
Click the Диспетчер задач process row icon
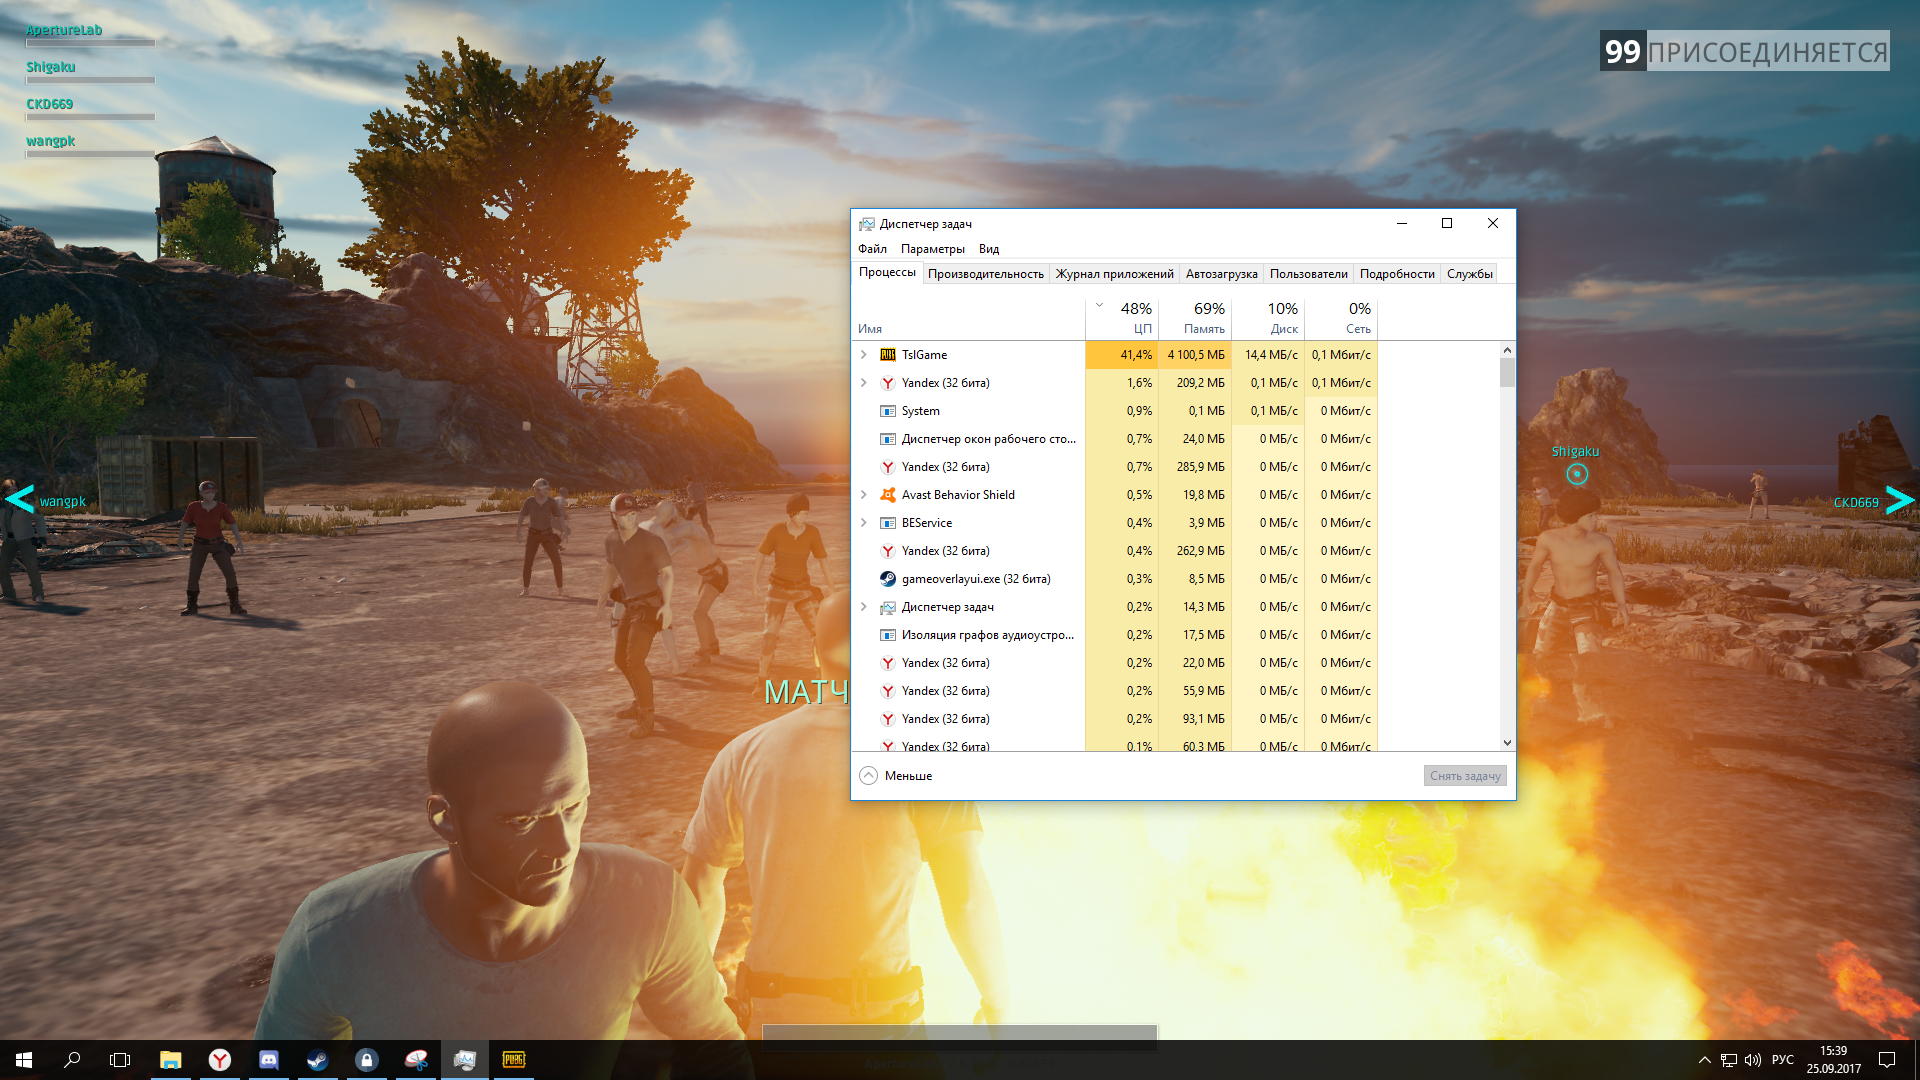(x=887, y=607)
